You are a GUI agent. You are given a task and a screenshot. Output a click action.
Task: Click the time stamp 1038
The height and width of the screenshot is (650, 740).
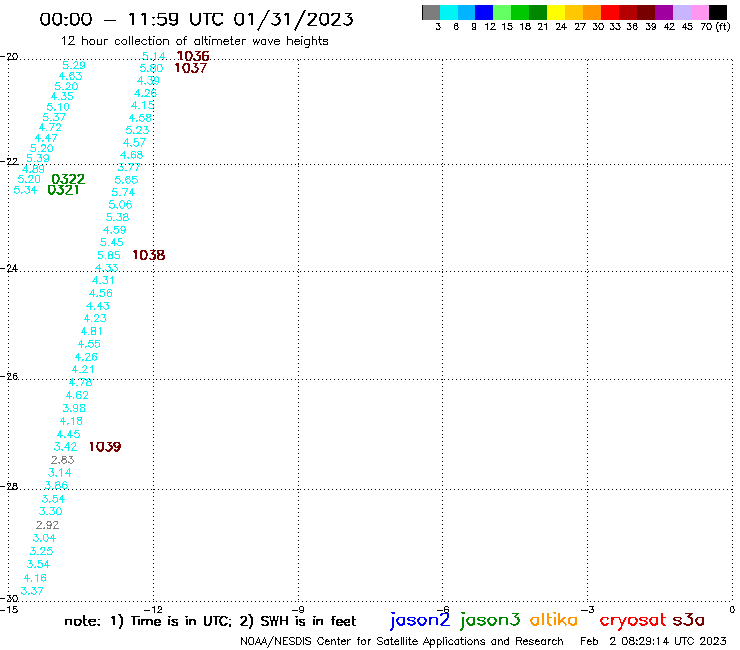(149, 255)
